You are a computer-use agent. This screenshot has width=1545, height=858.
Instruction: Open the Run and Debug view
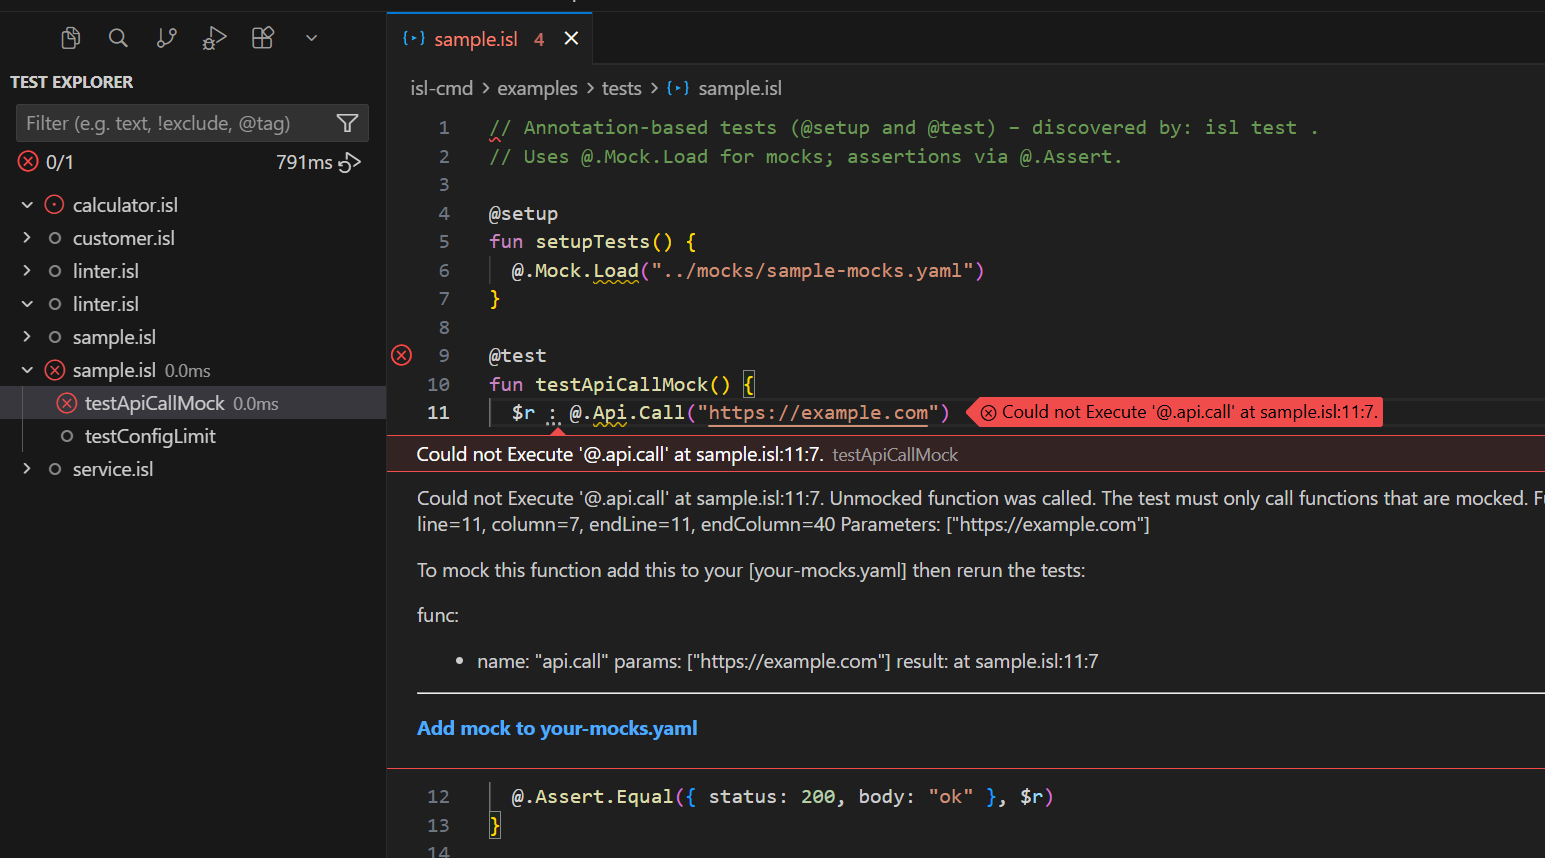click(212, 37)
